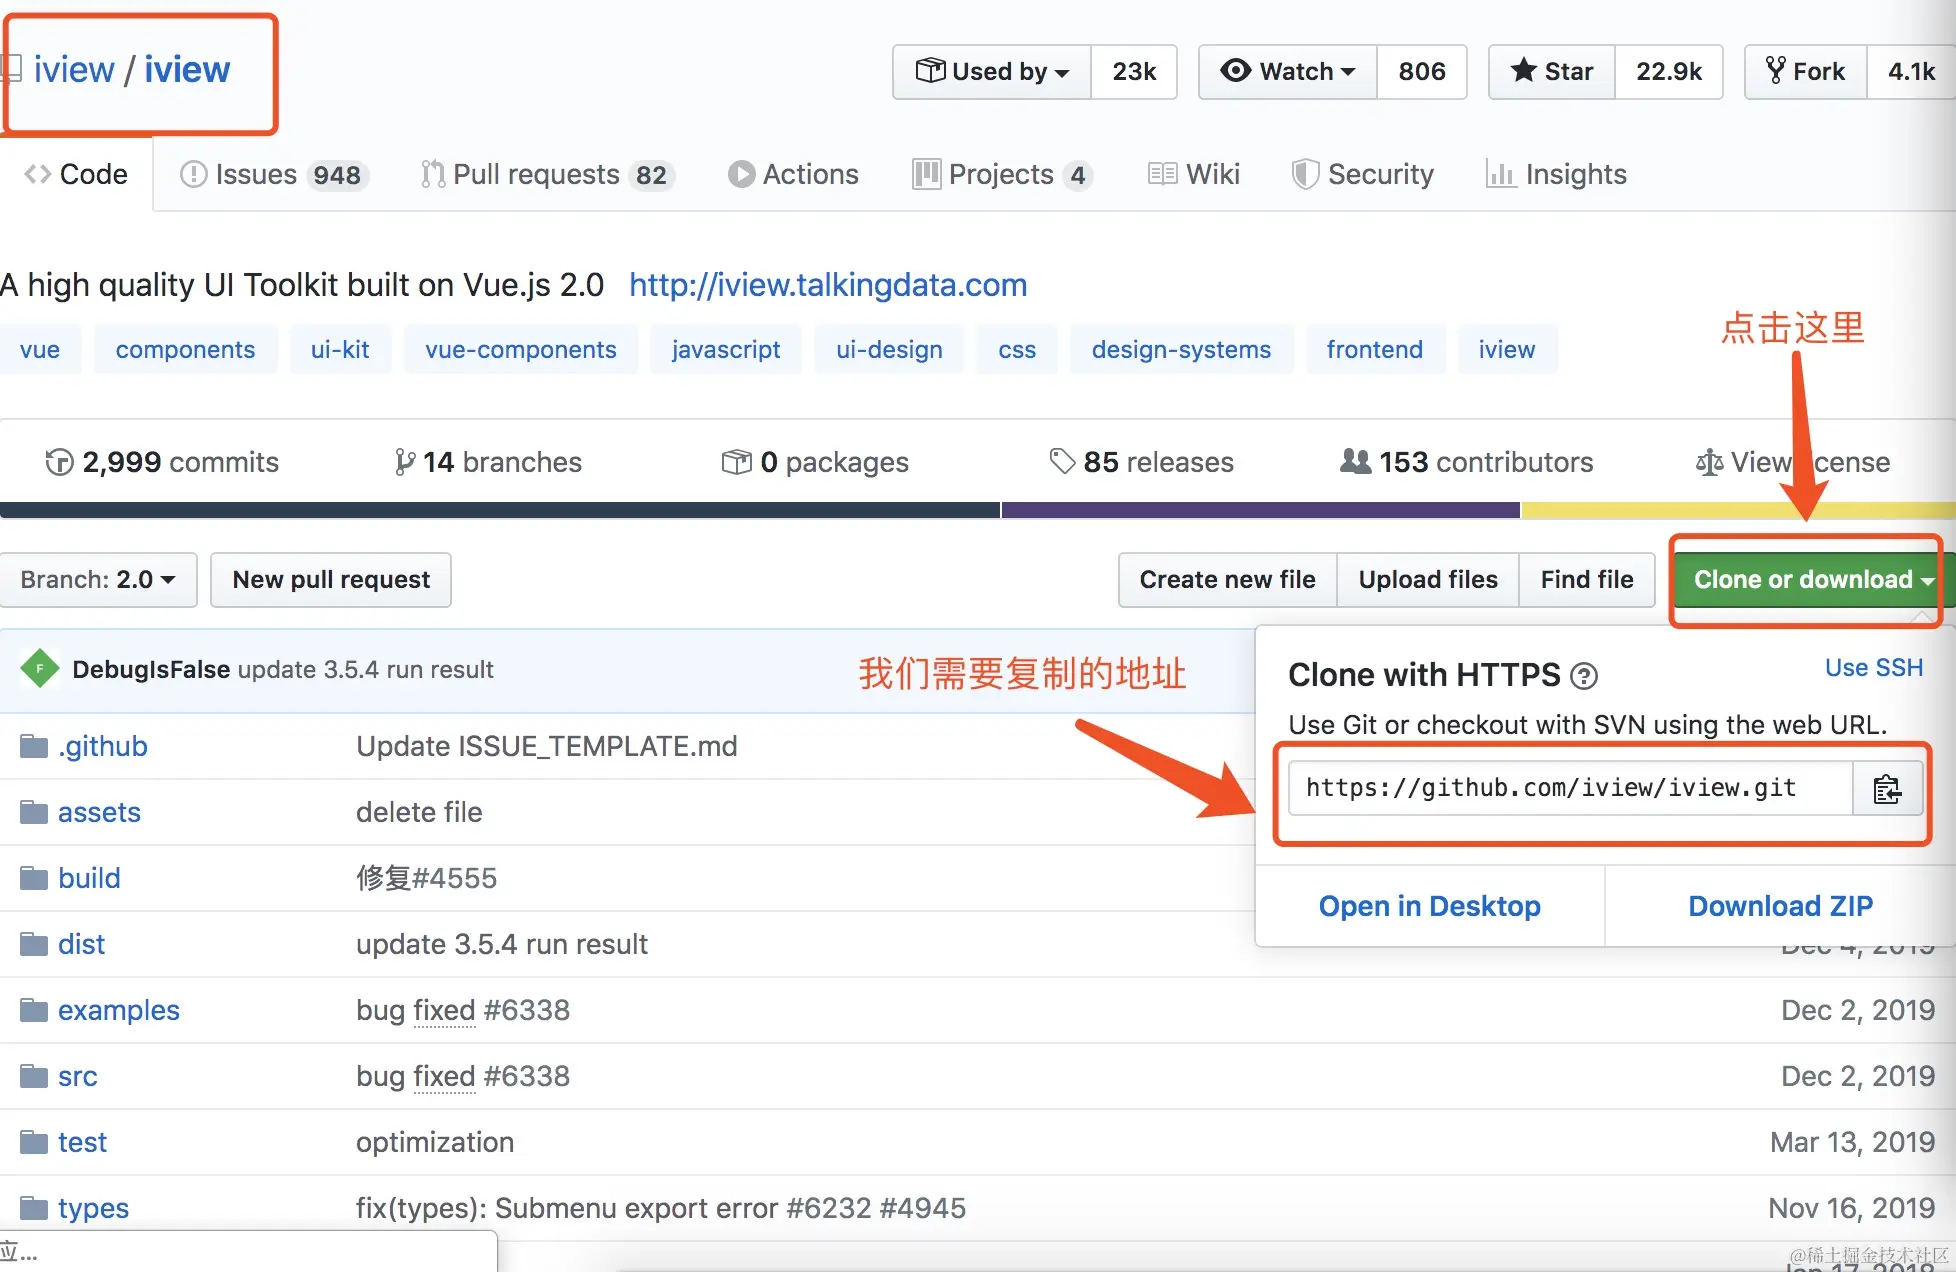Image resolution: width=1956 pixels, height=1272 pixels.
Task: Open the .github folder
Action: [102, 746]
